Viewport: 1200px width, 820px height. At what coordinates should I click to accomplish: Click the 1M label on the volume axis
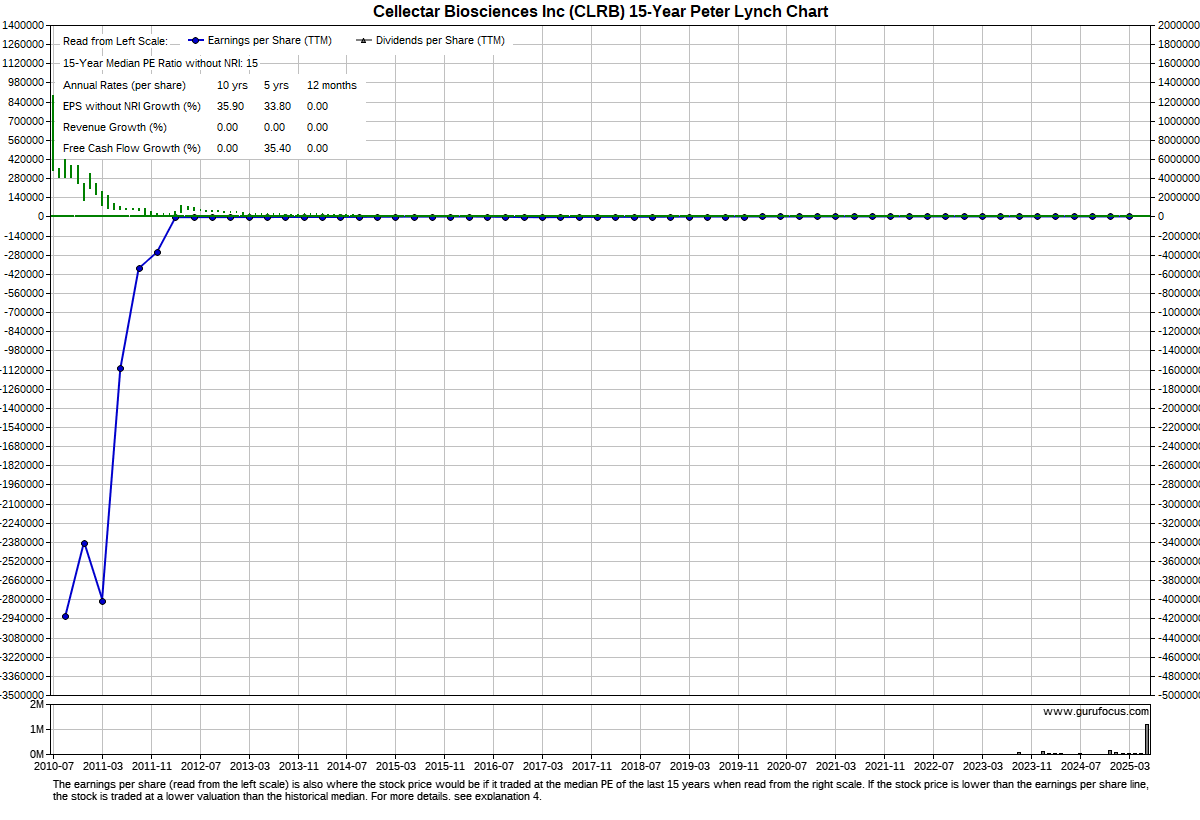click(37, 730)
